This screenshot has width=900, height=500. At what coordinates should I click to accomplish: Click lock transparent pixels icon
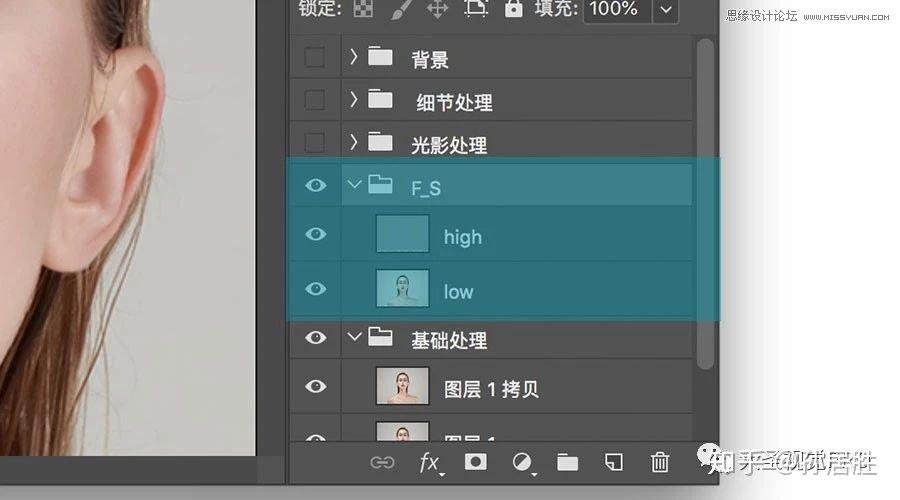[x=363, y=8]
